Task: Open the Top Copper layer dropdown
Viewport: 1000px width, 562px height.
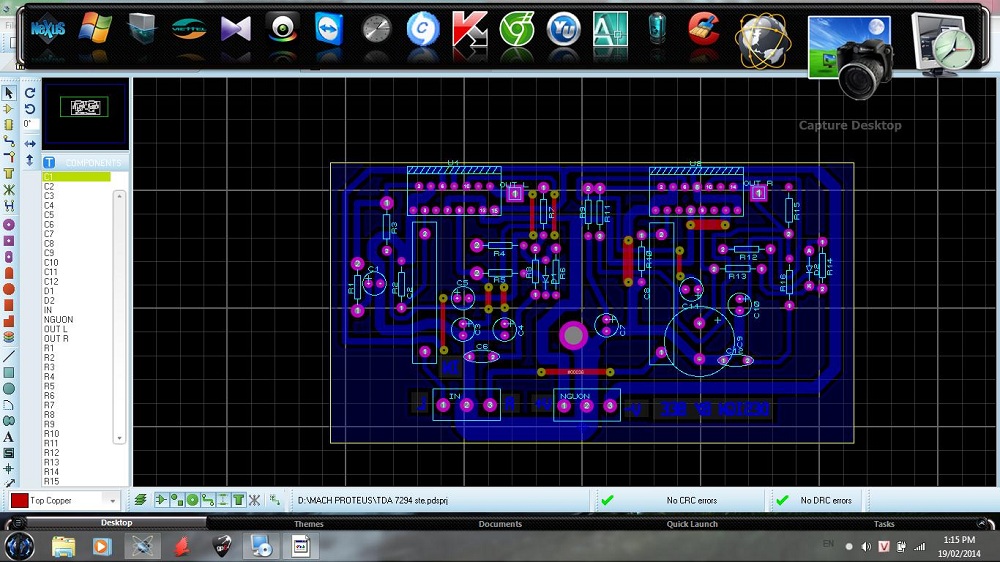Action: tap(111, 500)
